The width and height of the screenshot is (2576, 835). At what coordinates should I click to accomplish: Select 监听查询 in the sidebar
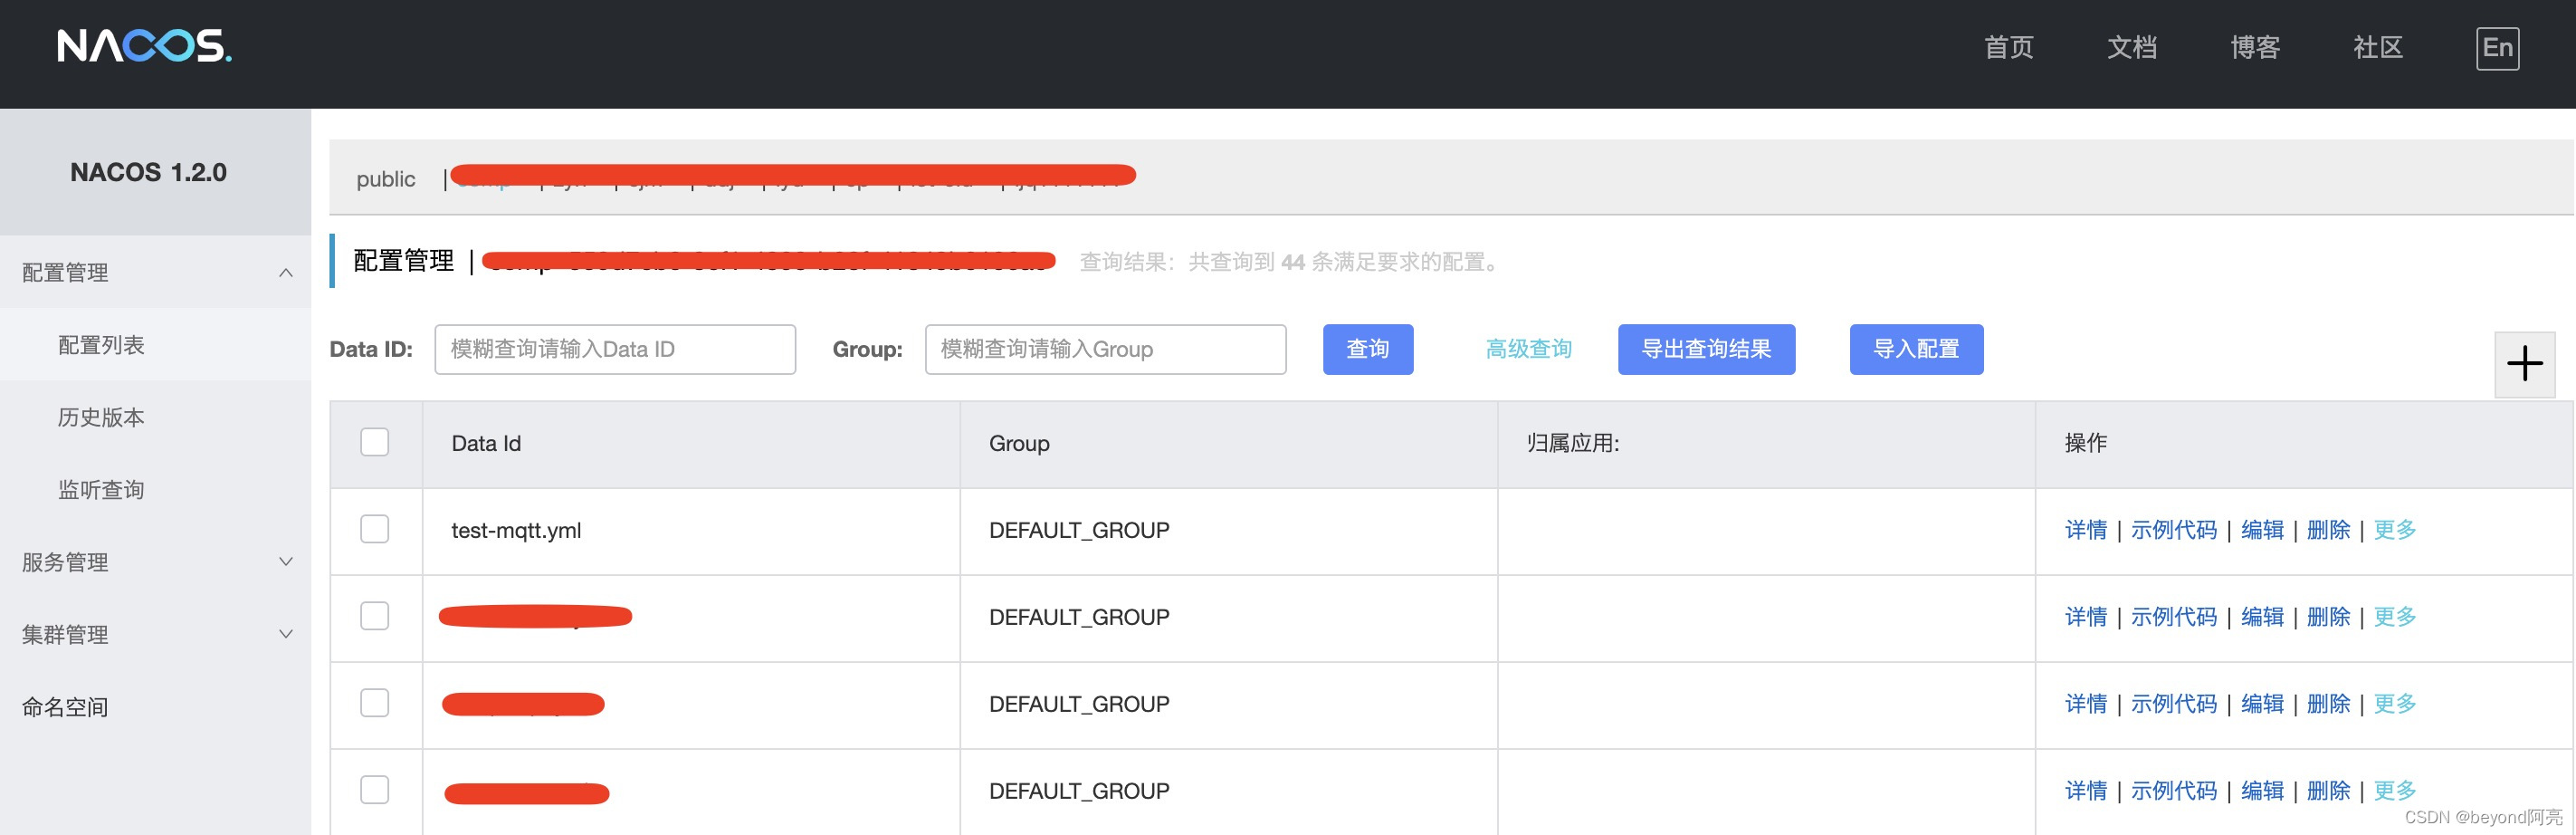click(x=155, y=490)
